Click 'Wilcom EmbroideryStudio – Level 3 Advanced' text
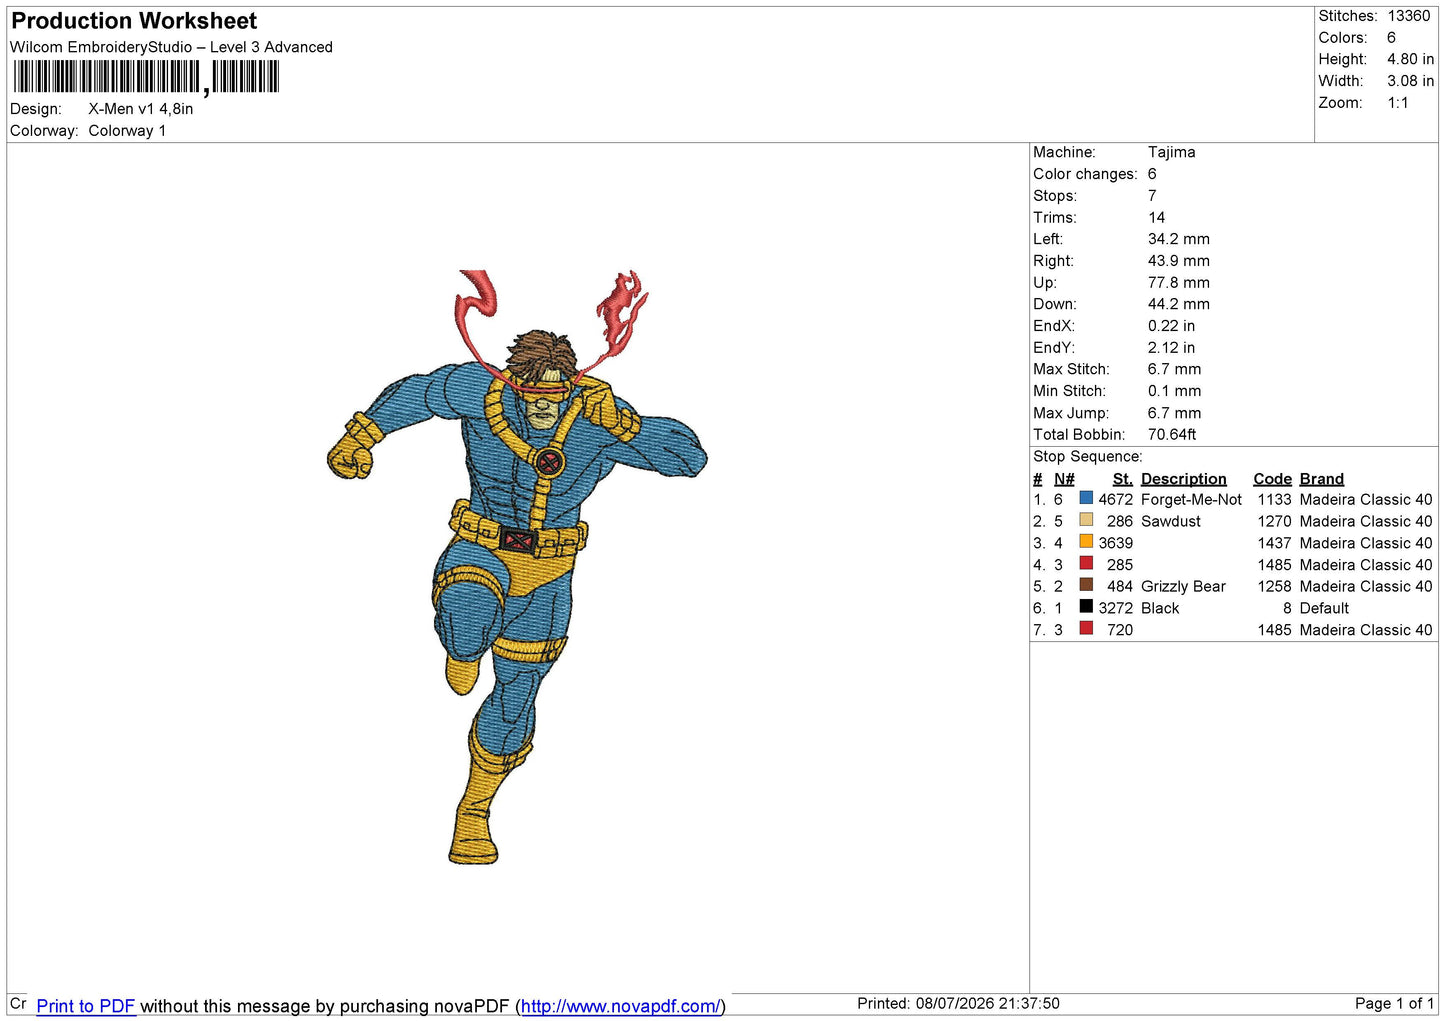Image resolution: width=1445 pixels, height=1021 pixels. coord(171,47)
